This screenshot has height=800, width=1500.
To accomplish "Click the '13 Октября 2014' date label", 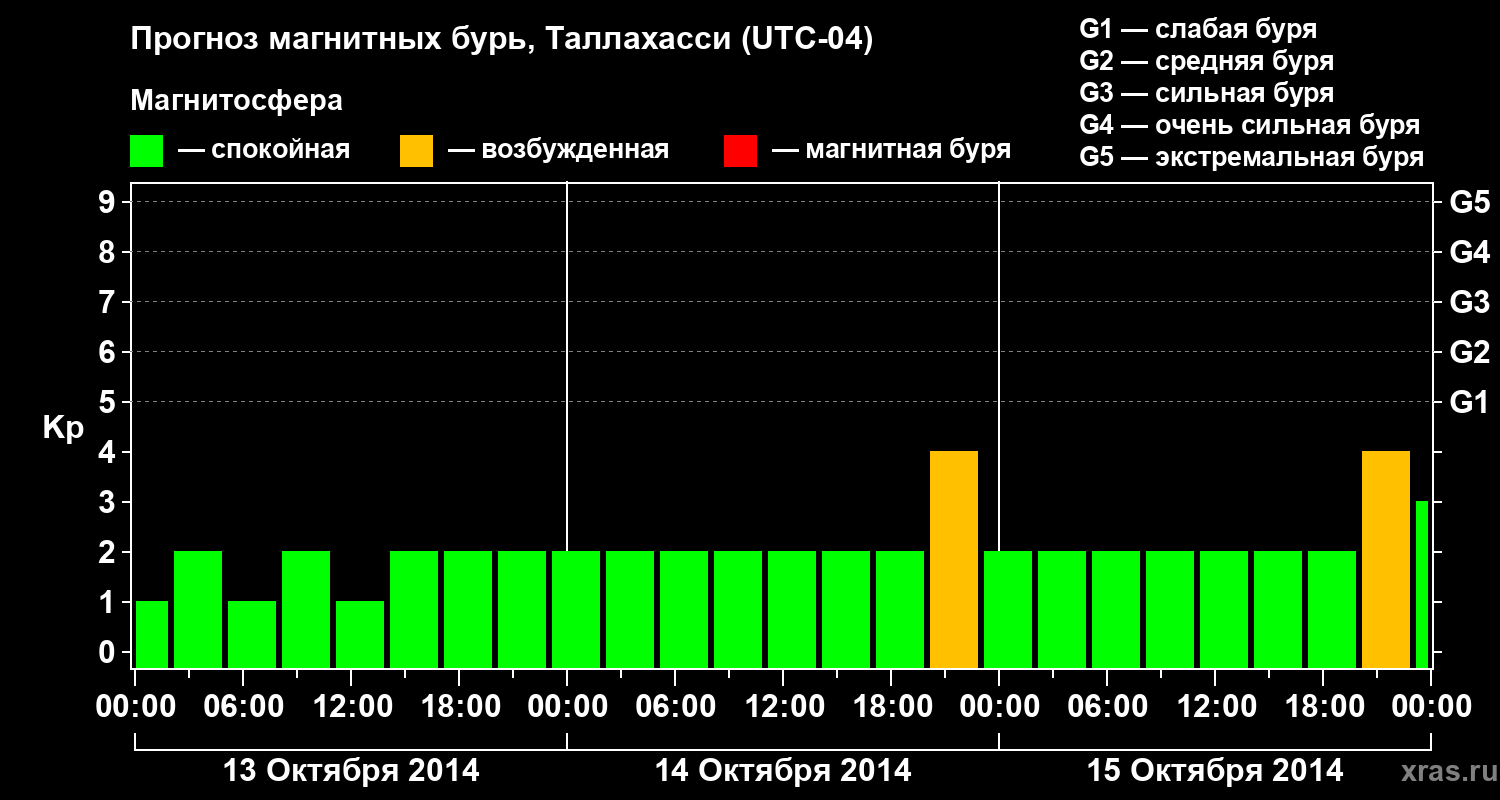I will [351, 771].
